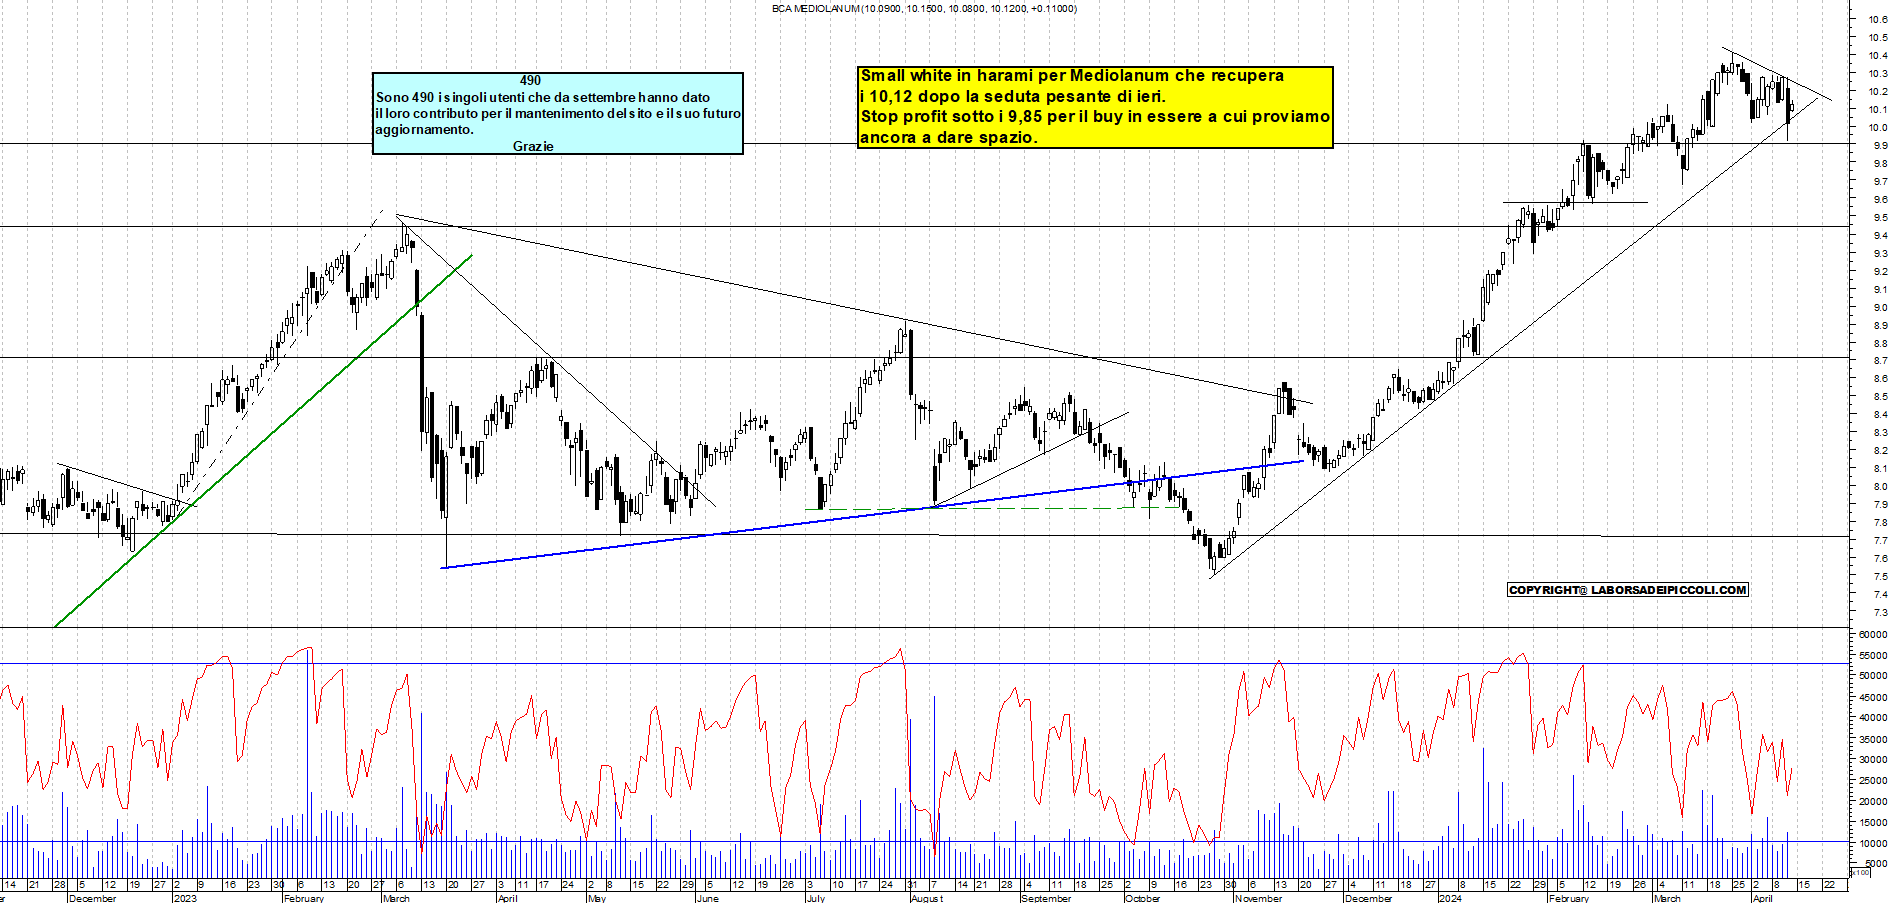Click the 55000 volume axis value
The image size is (1890, 903).
point(1873,655)
